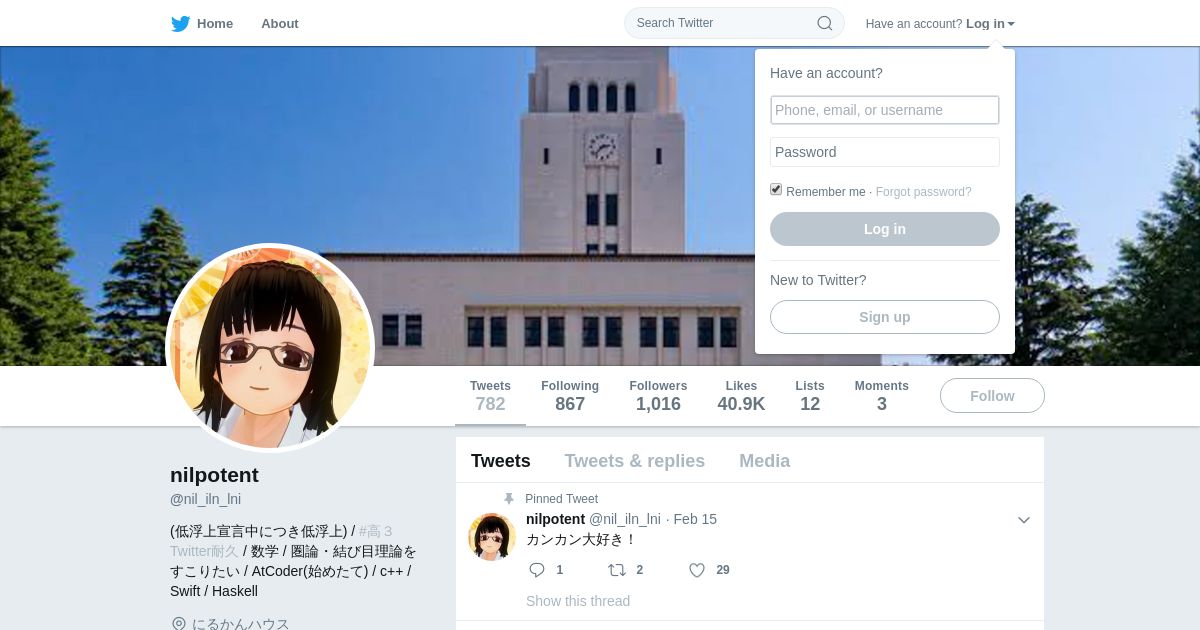Click the Follow button
This screenshot has height=630, width=1200.
pos(992,396)
